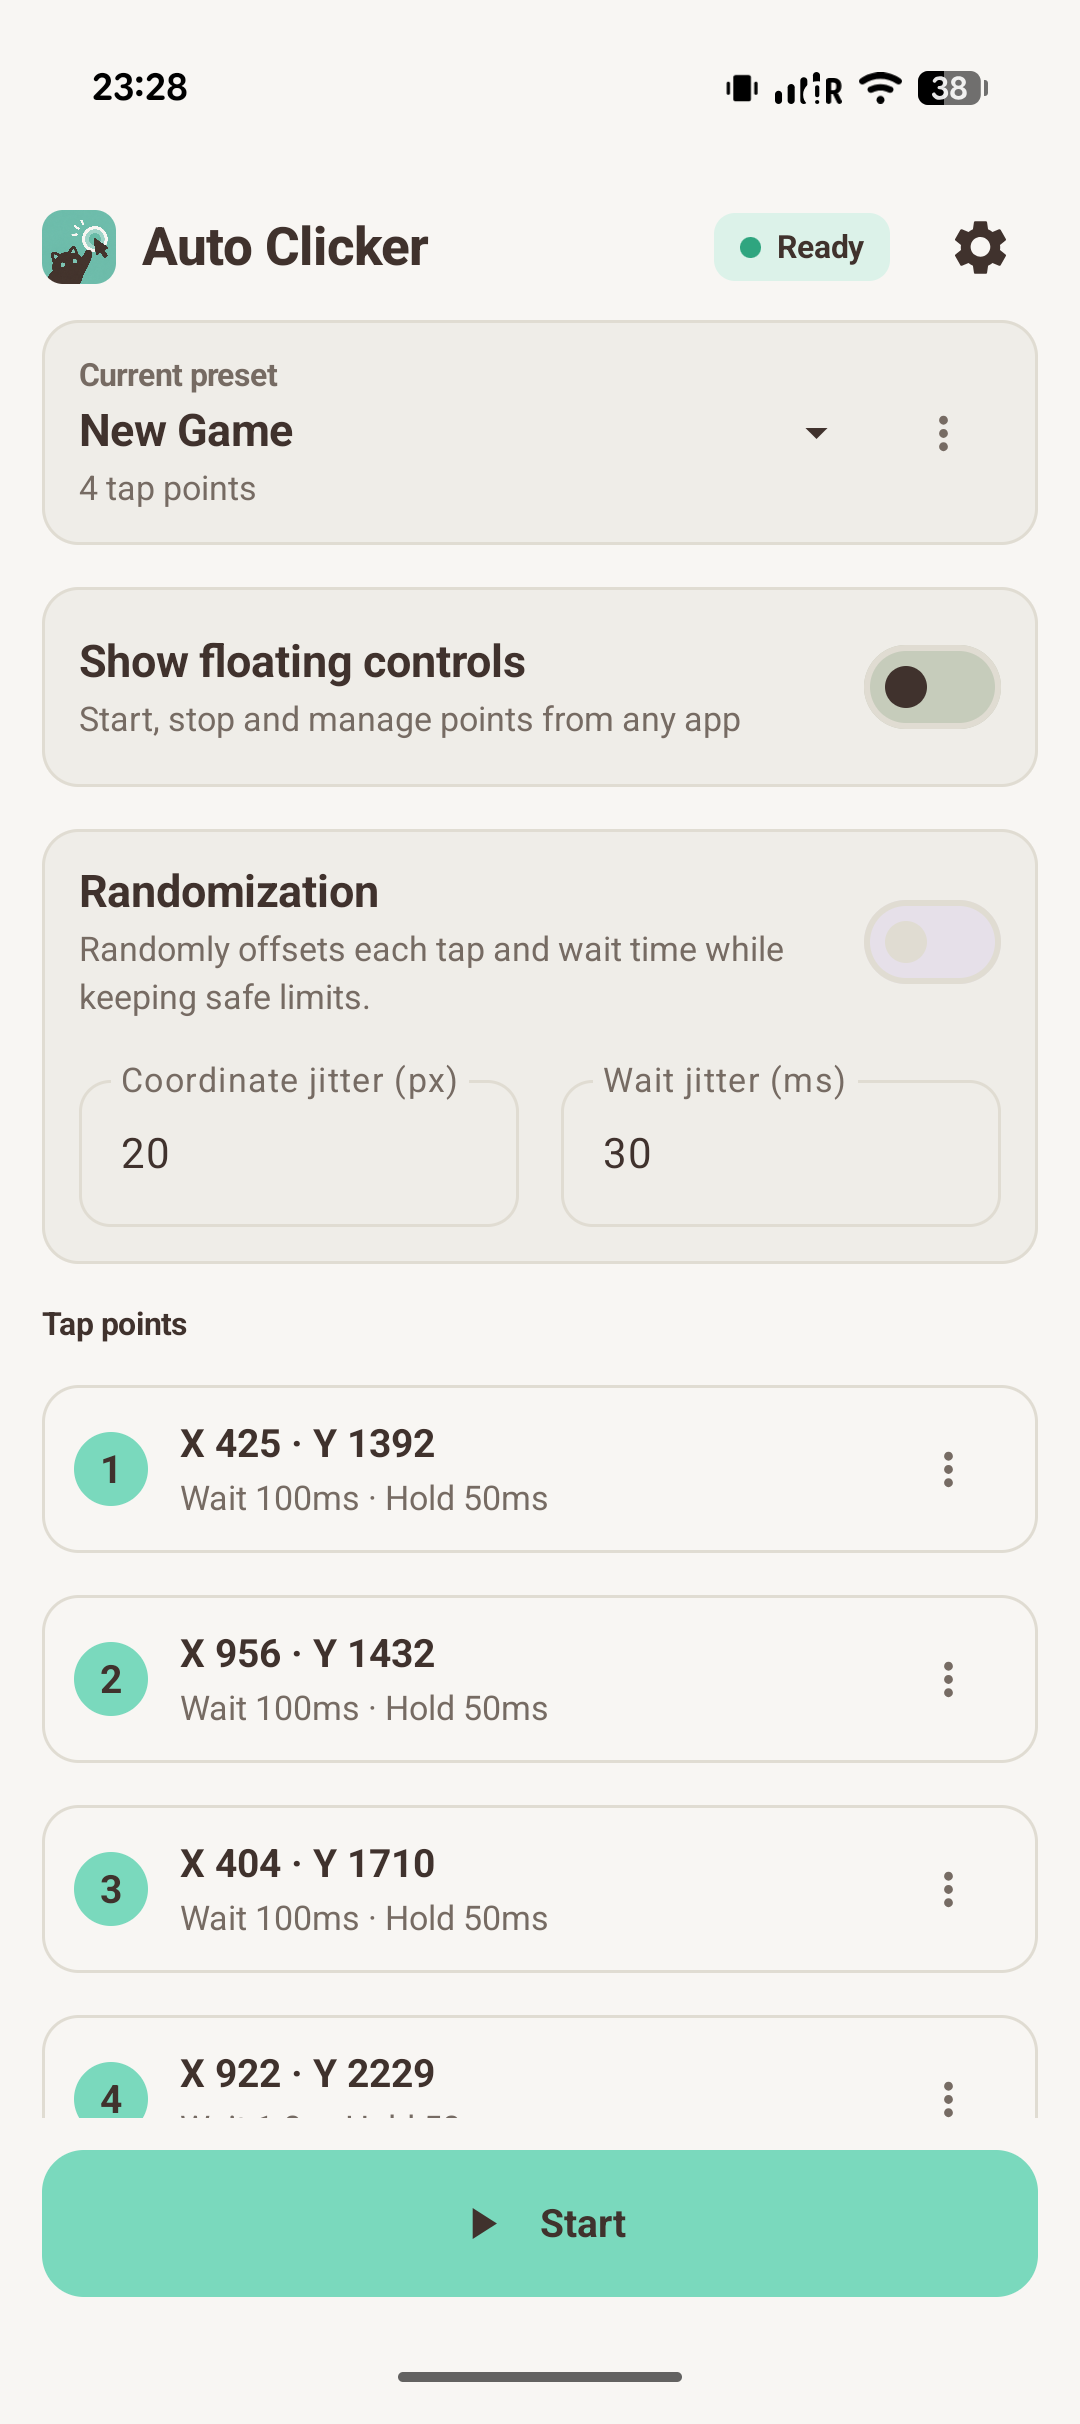The height and width of the screenshot is (2424, 1080).
Task: Tap the Ready status chip
Action: click(x=802, y=247)
